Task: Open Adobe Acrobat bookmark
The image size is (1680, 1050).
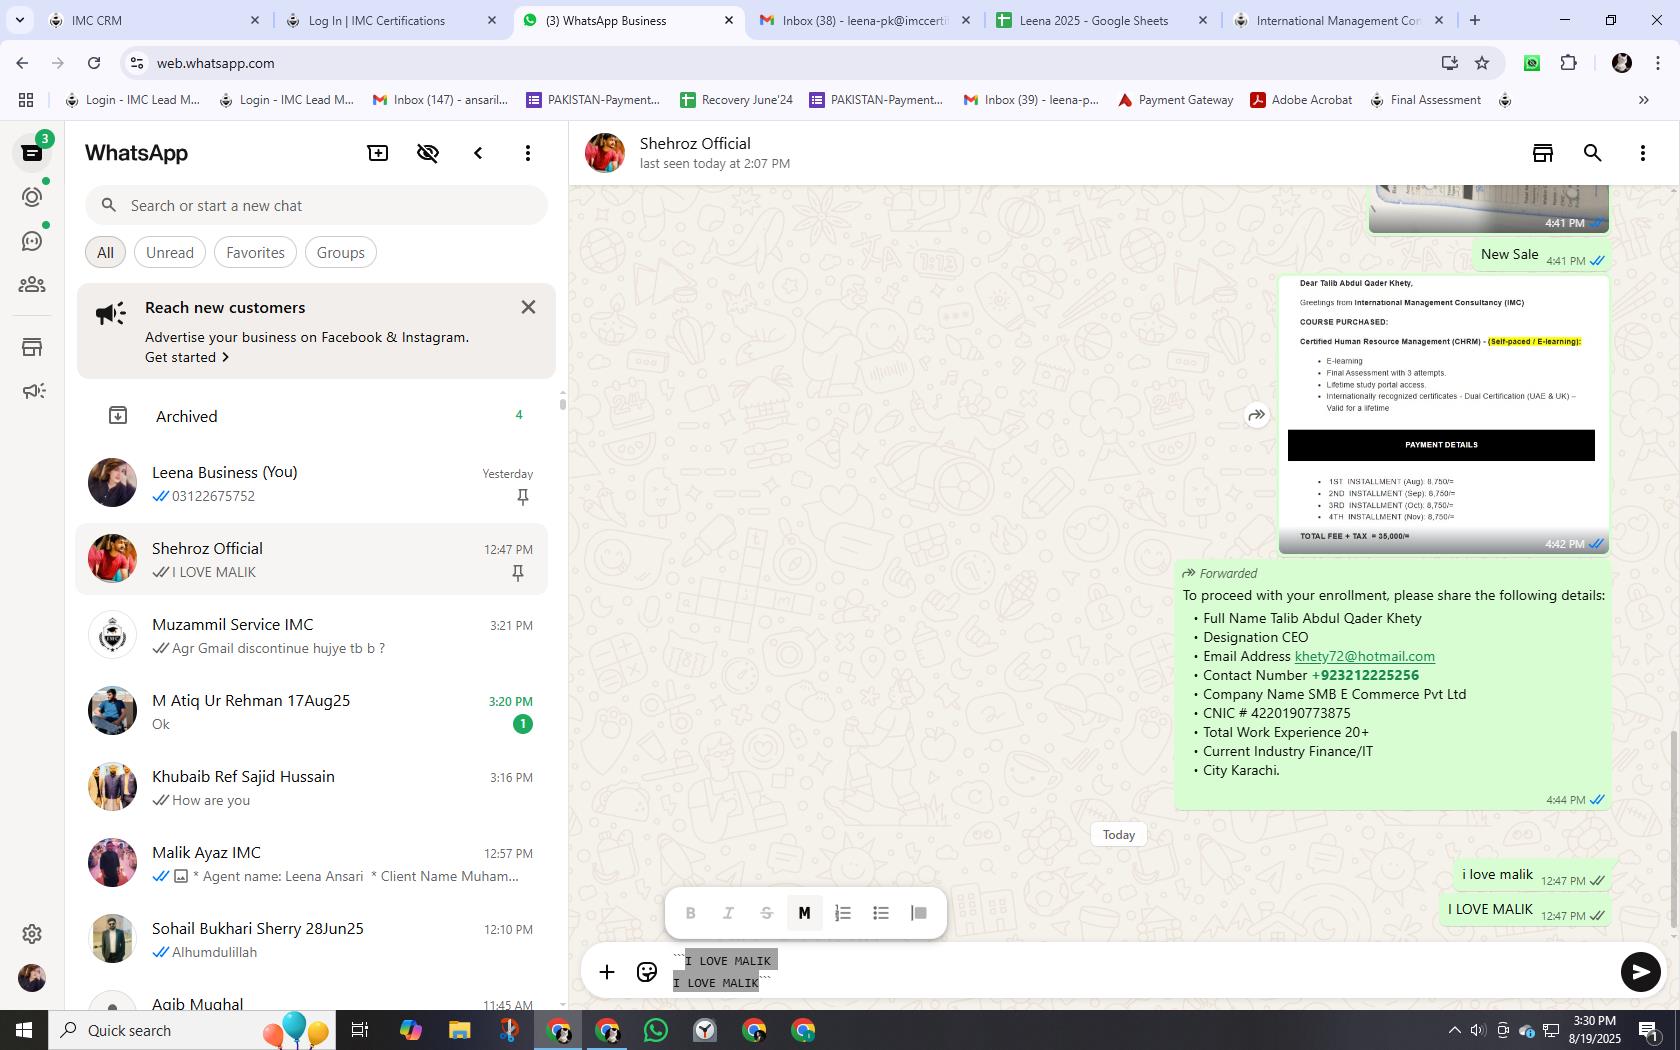Action: point(1301,100)
